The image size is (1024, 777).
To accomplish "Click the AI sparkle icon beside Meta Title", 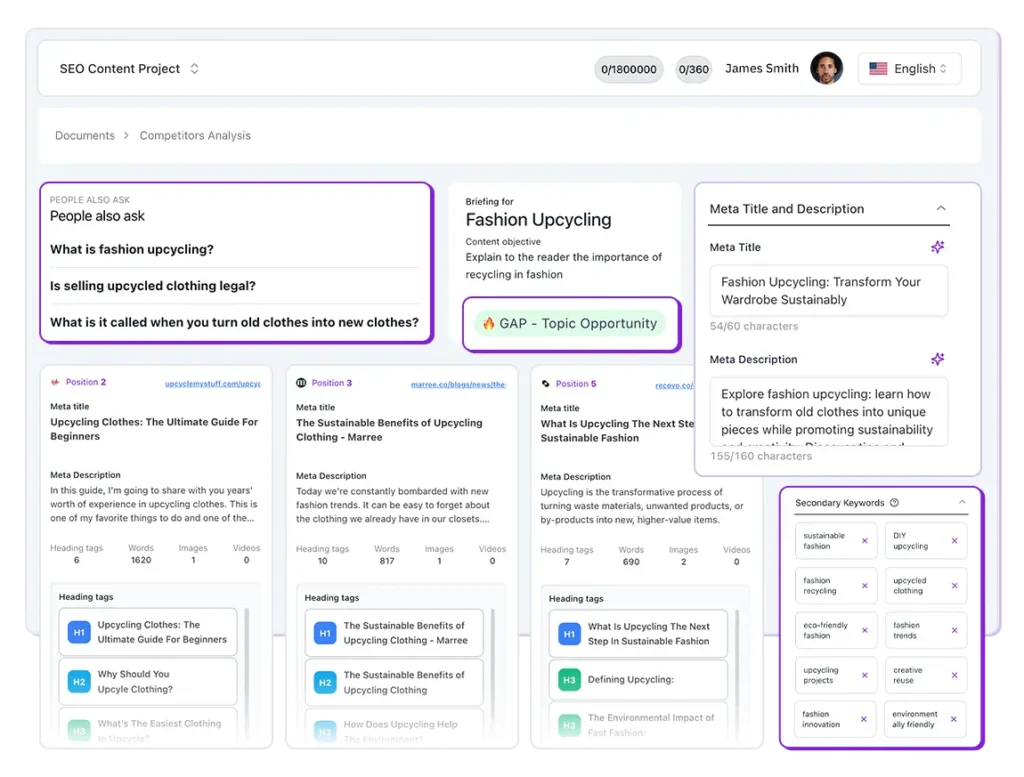I will coord(937,248).
